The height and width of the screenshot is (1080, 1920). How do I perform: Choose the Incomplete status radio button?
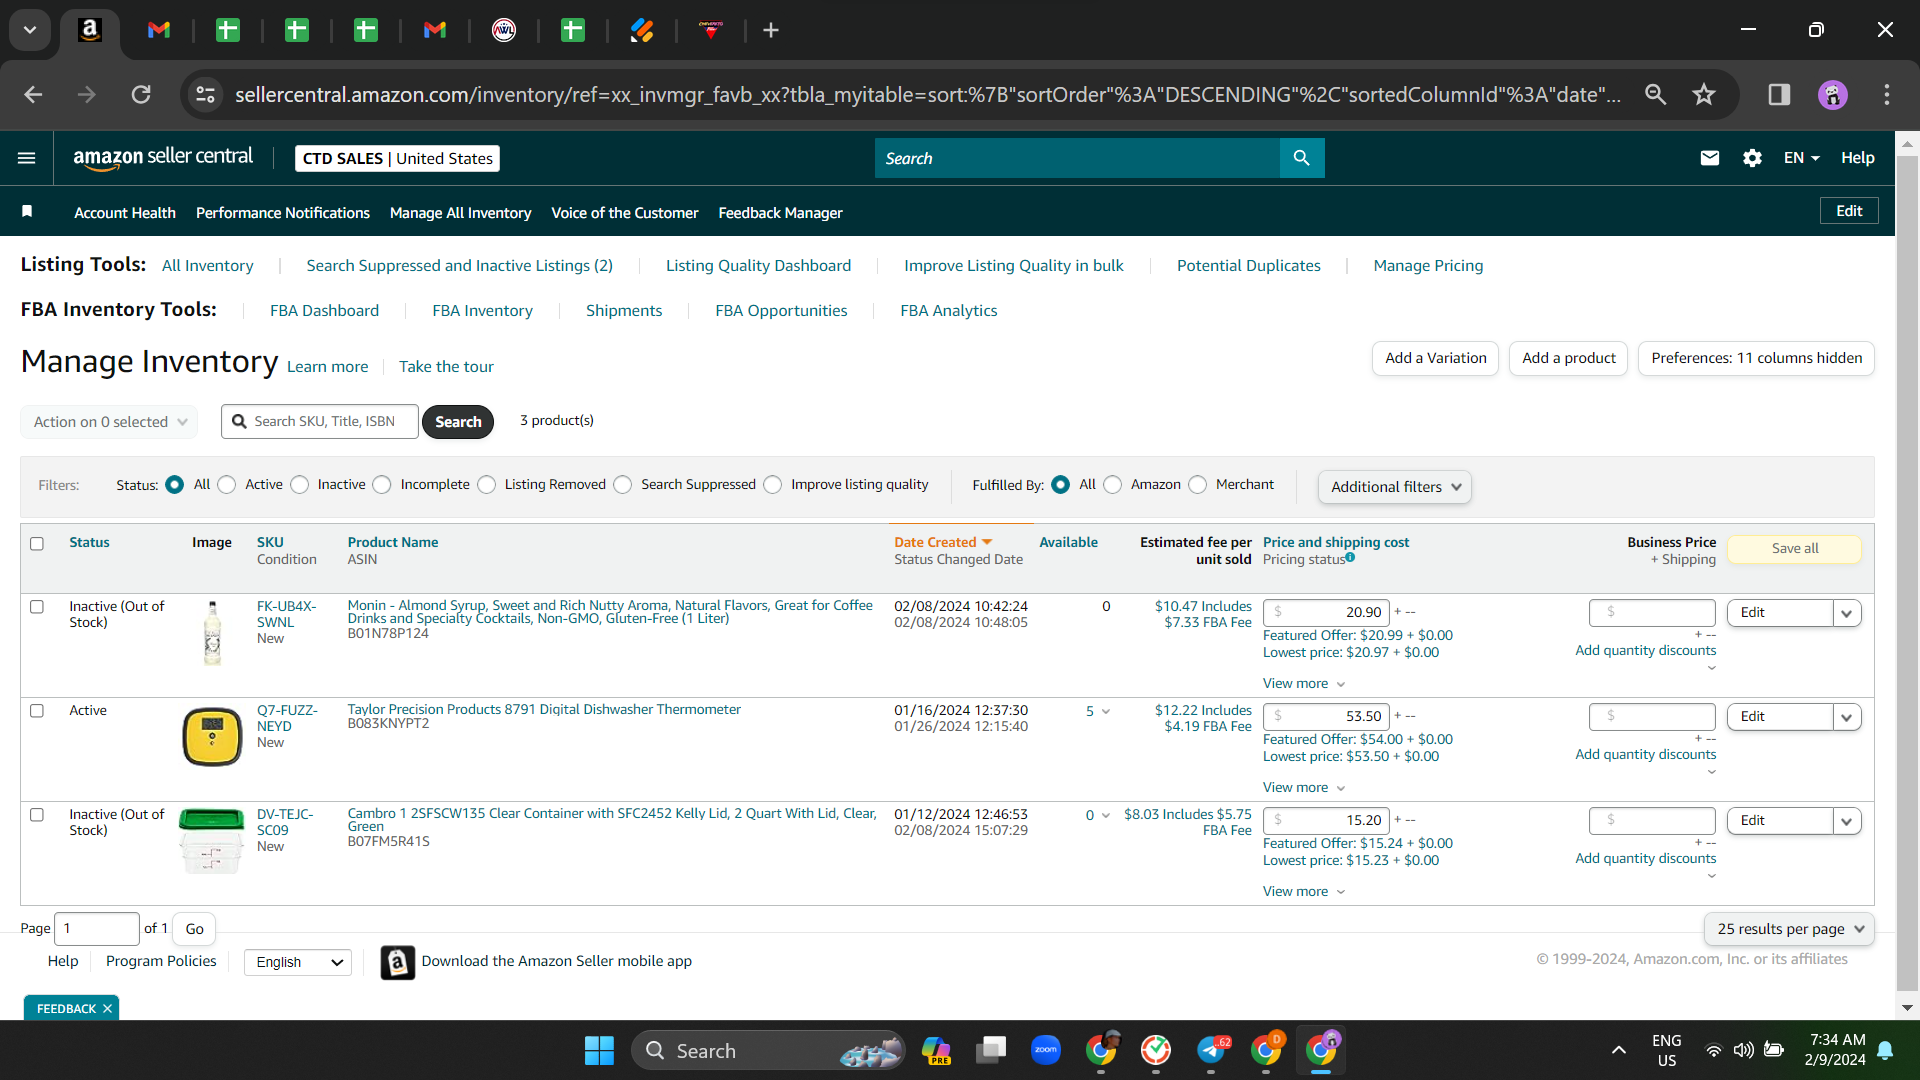click(x=382, y=485)
